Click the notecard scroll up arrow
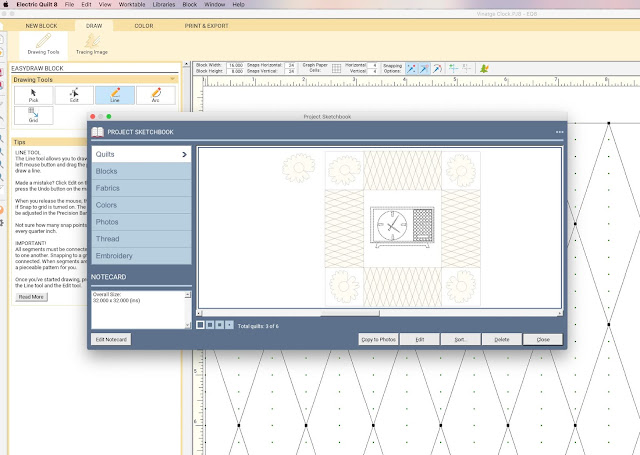The width and height of the screenshot is (640, 455). pyautogui.click(x=188, y=295)
